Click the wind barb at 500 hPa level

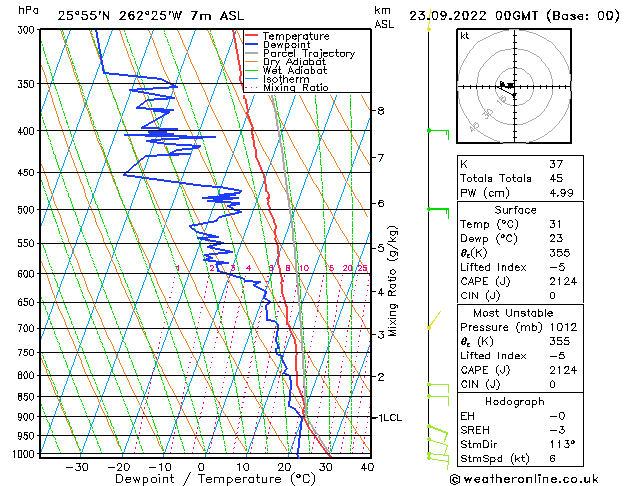[x=438, y=213]
